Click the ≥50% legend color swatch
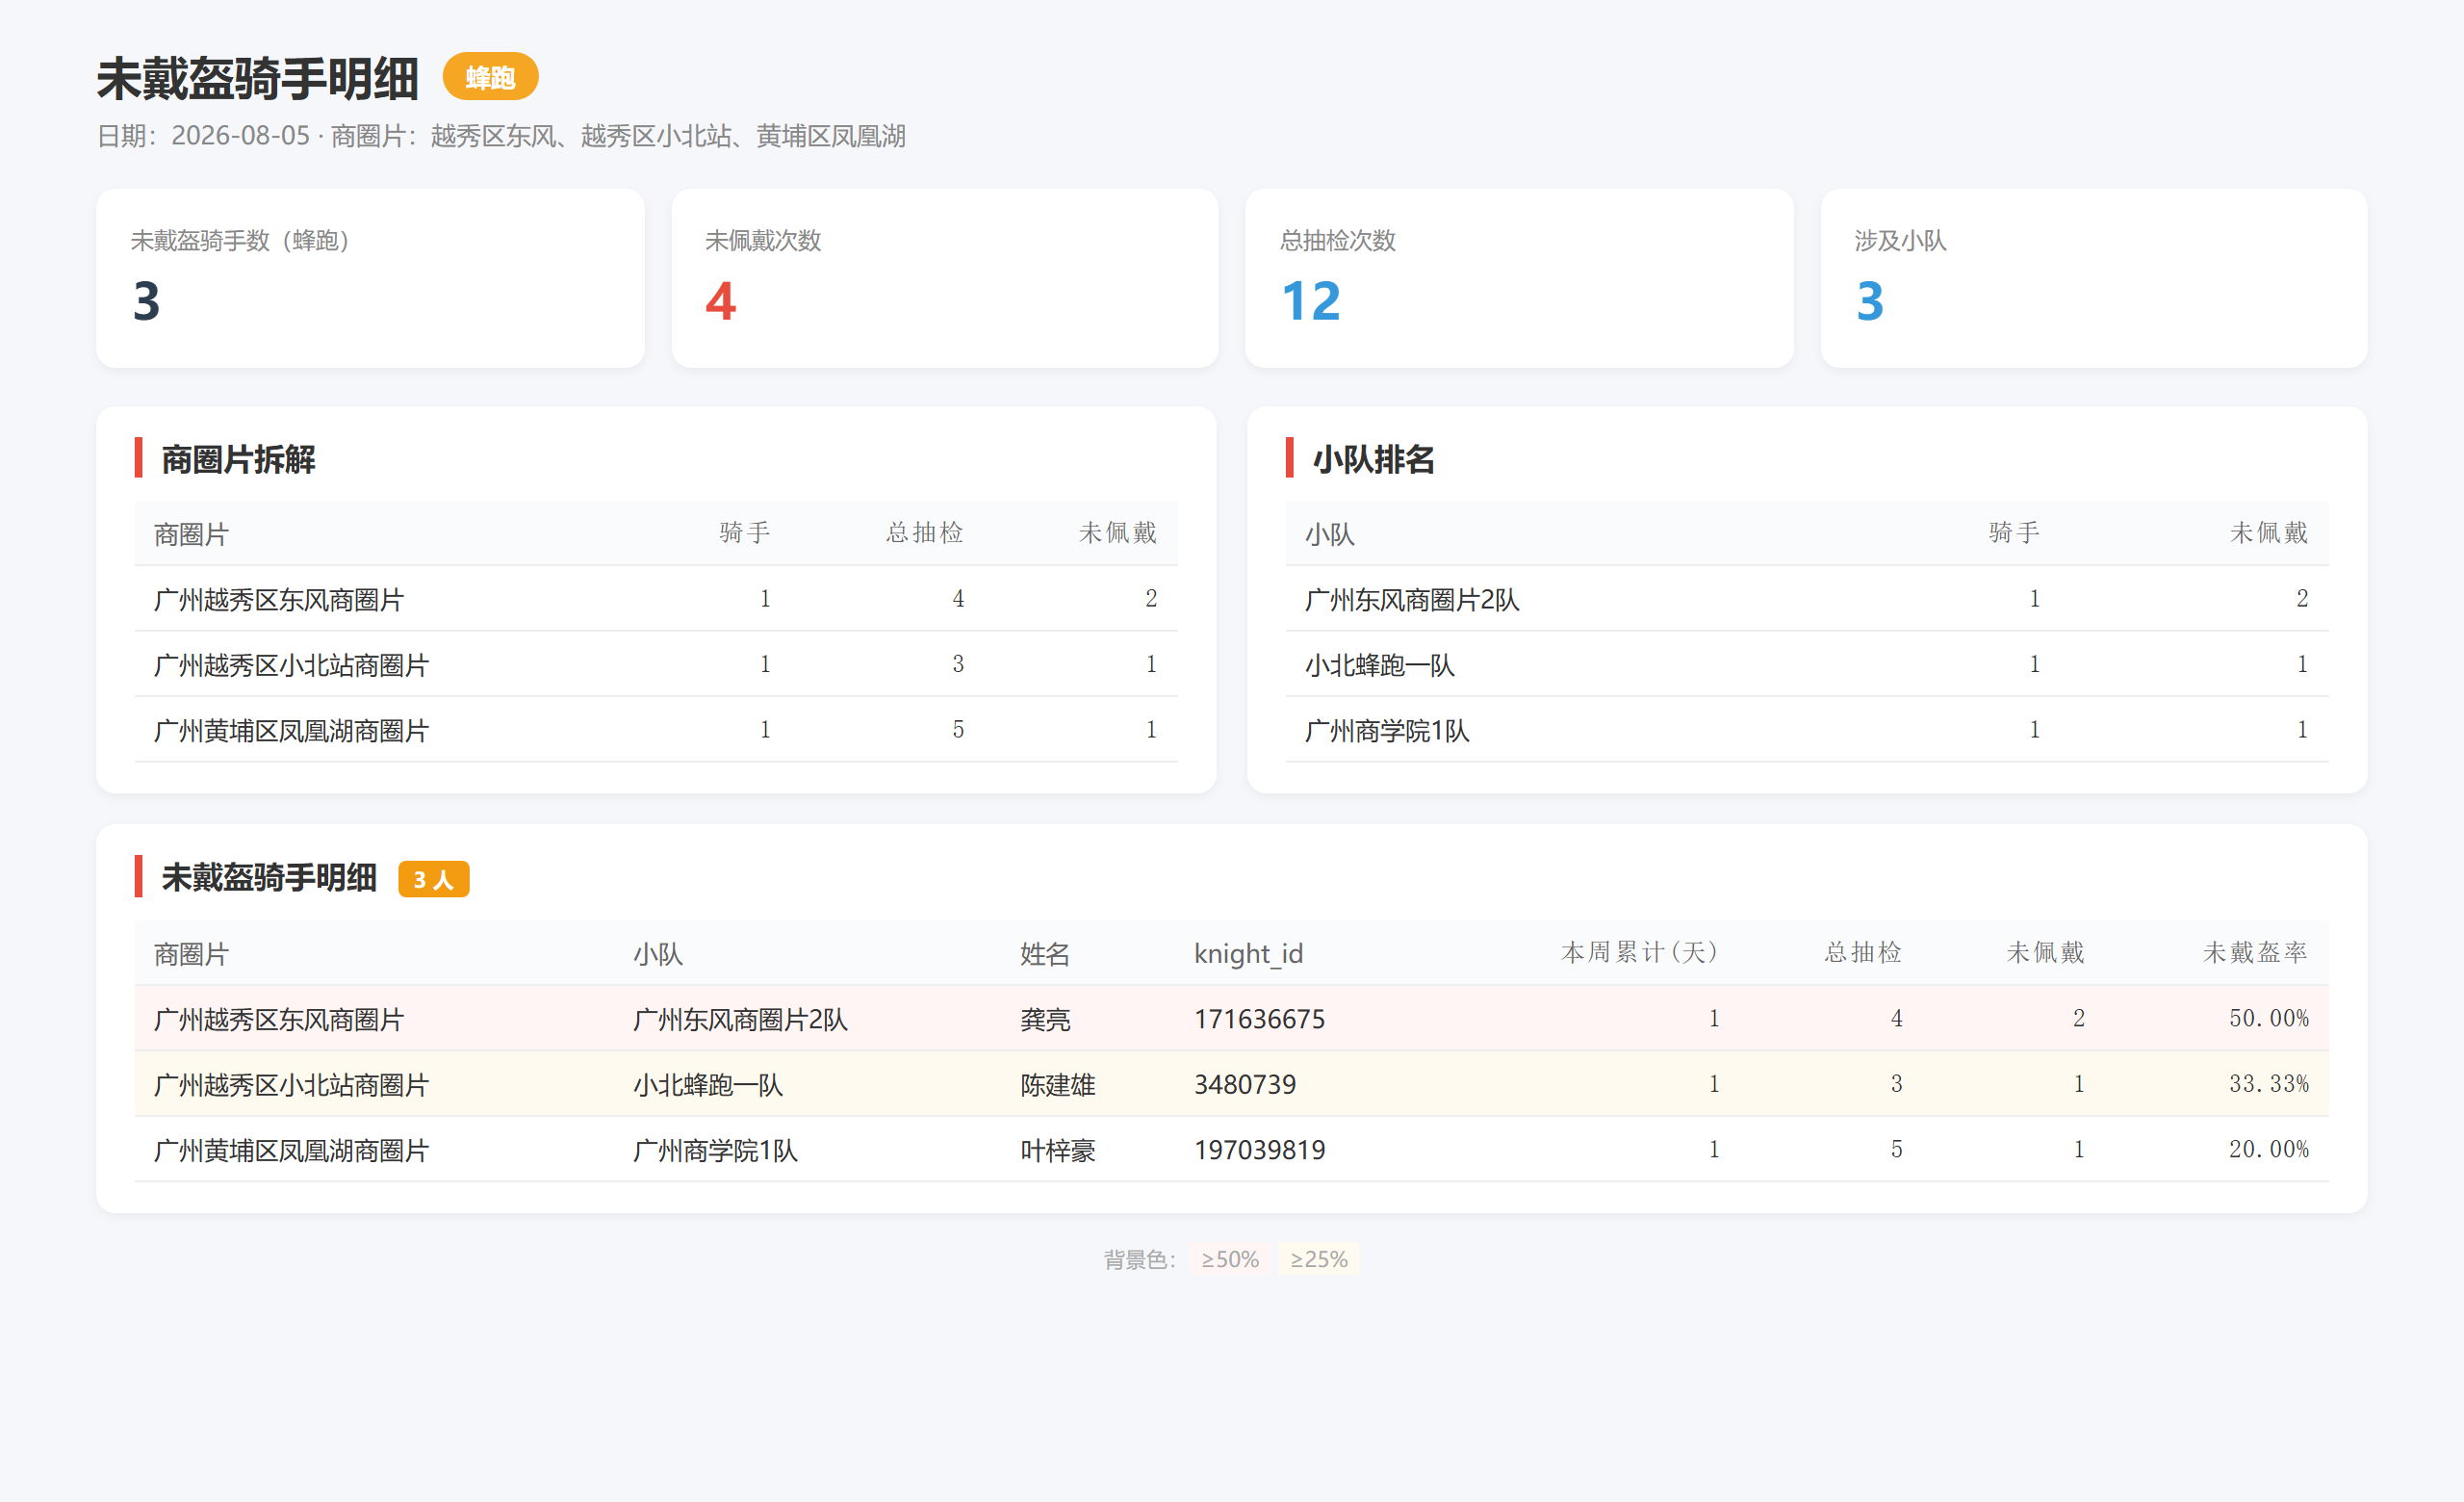The width and height of the screenshot is (2464, 1502). coord(1230,1259)
